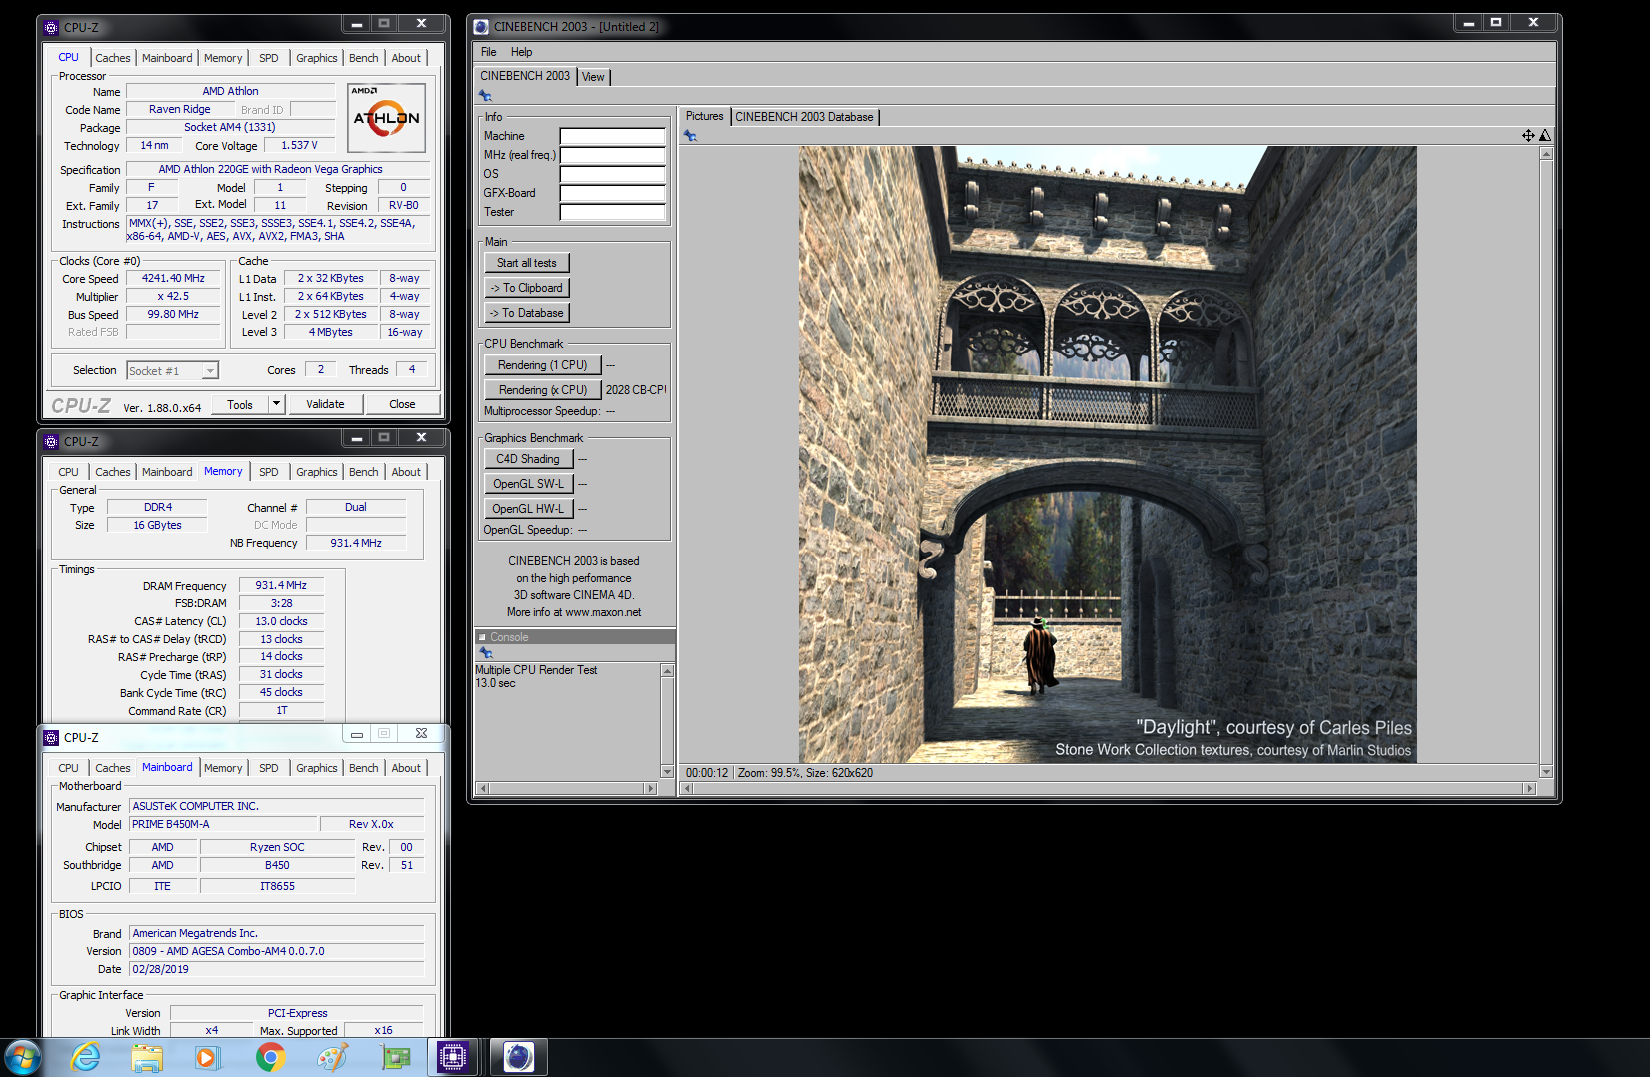Click the Machine input field
This screenshot has height=1077, width=1650.
[612, 136]
